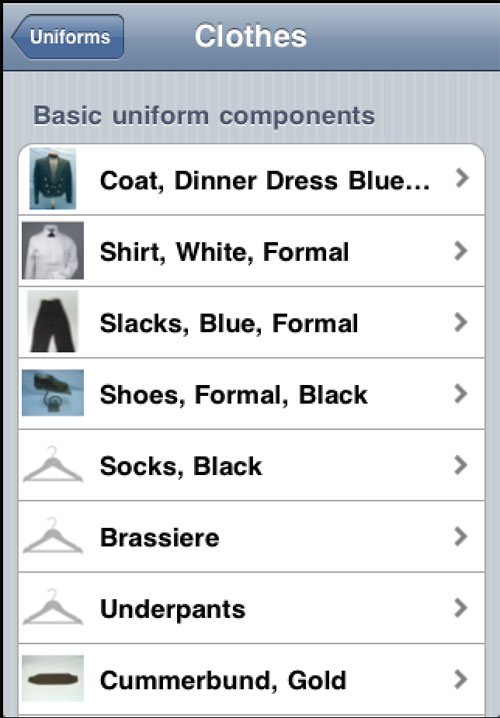Expand chevron for Slacks, Blue, Formal
The image size is (500, 718).
pyautogui.click(x=462, y=322)
